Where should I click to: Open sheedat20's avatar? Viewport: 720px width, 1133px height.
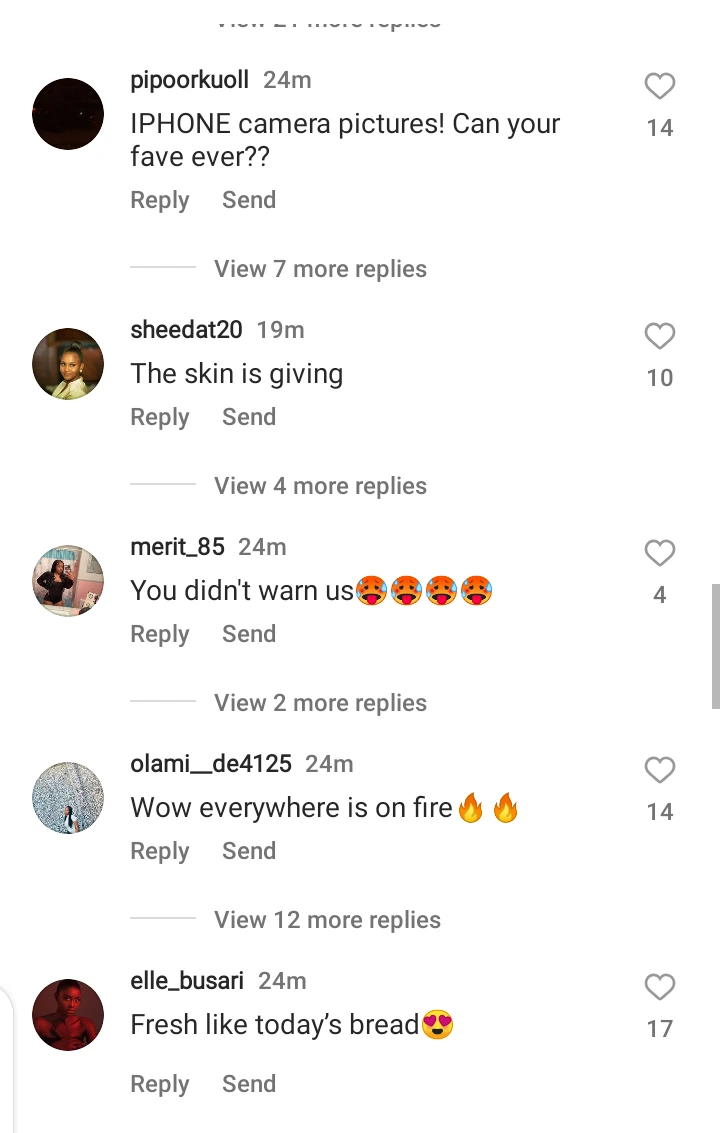tap(68, 364)
